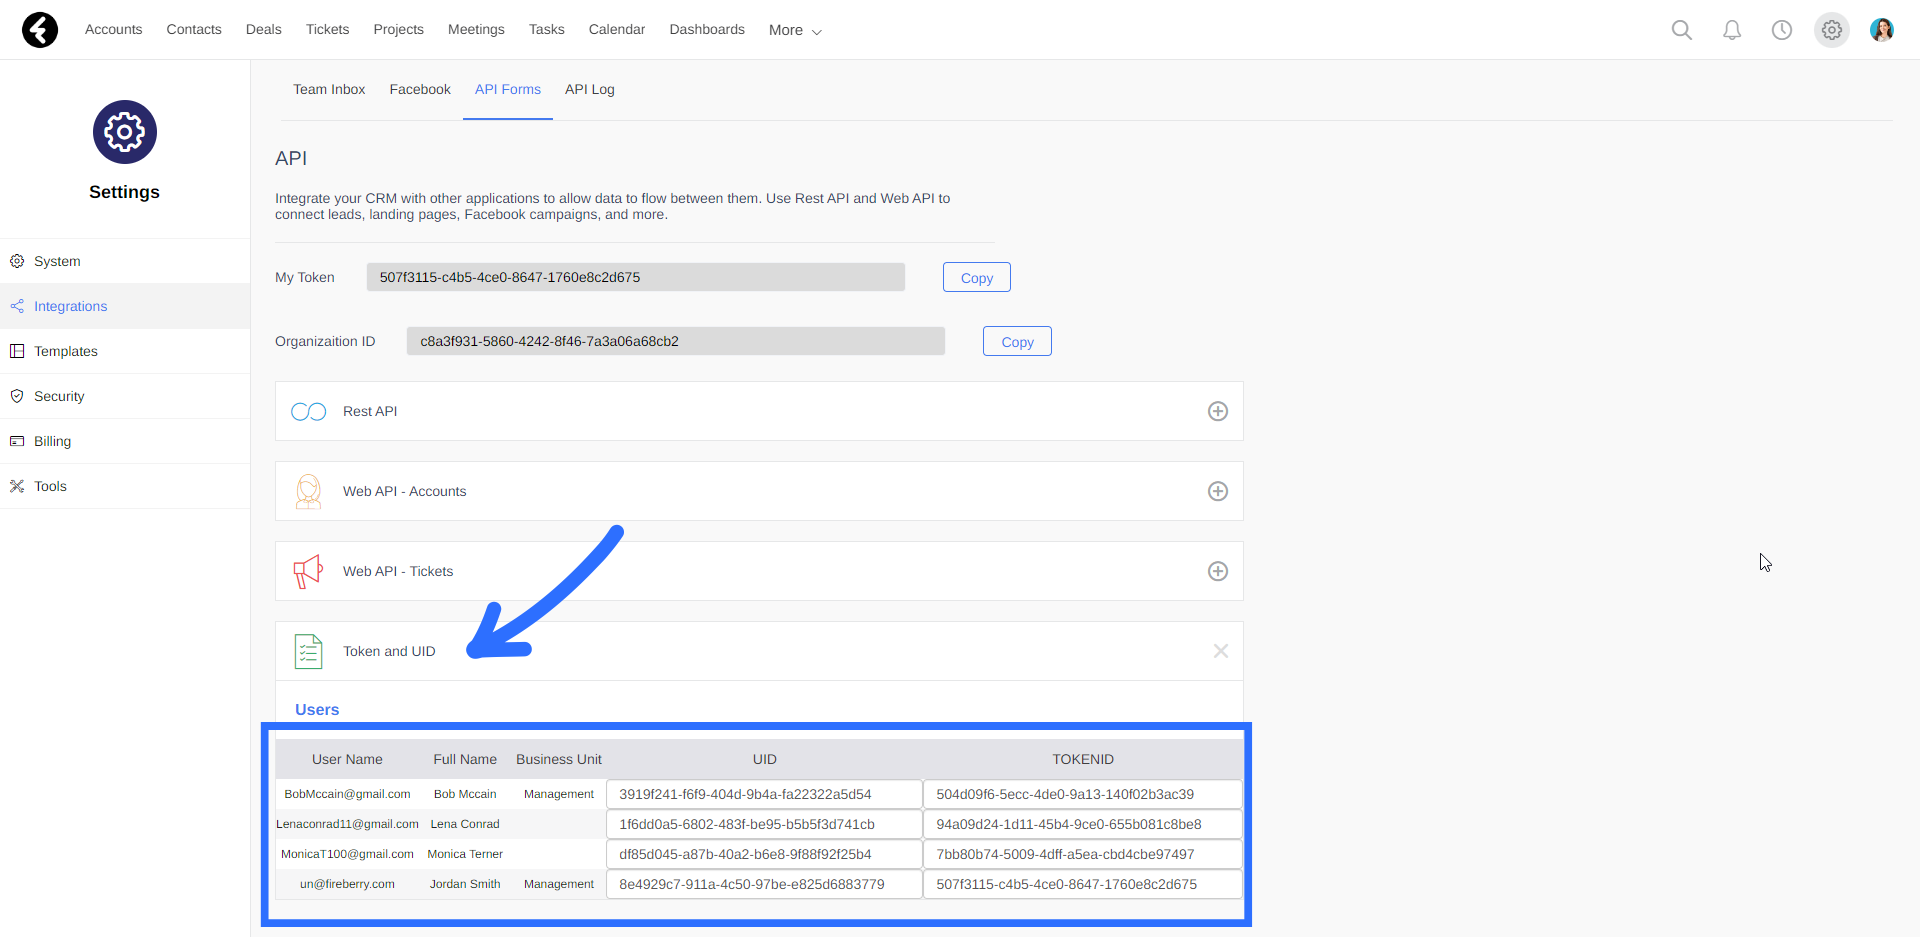The image size is (1920, 937).
Task: Click the recent history clock icon
Action: (1782, 30)
